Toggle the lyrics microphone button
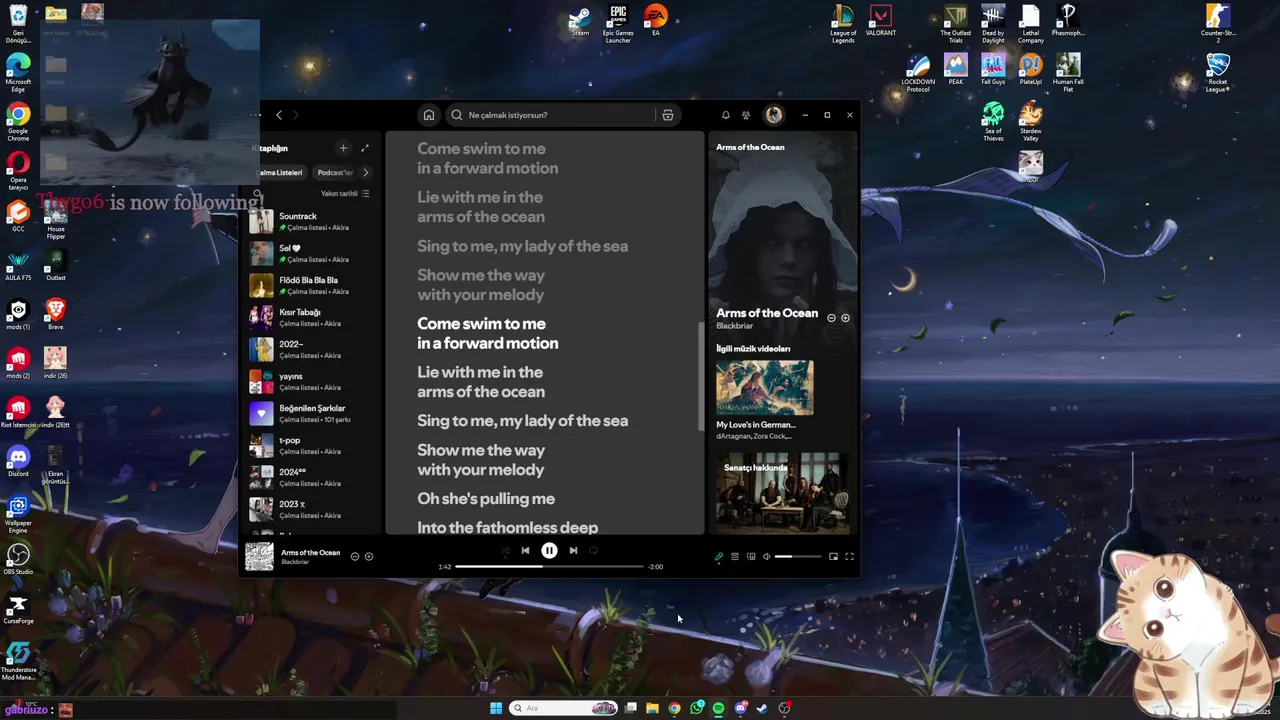Image resolution: width=1280 pixels, height=720 pixels. click(718, 556)
